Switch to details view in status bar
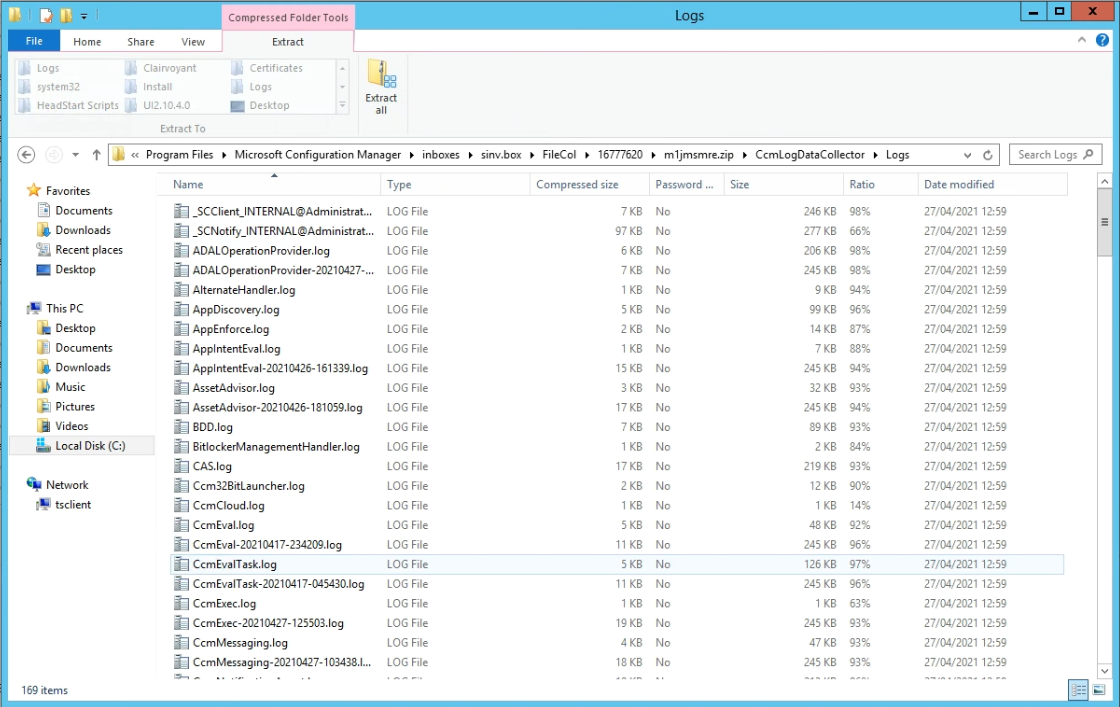Viewport: 1120px width, 707px height. (1078, 689)
